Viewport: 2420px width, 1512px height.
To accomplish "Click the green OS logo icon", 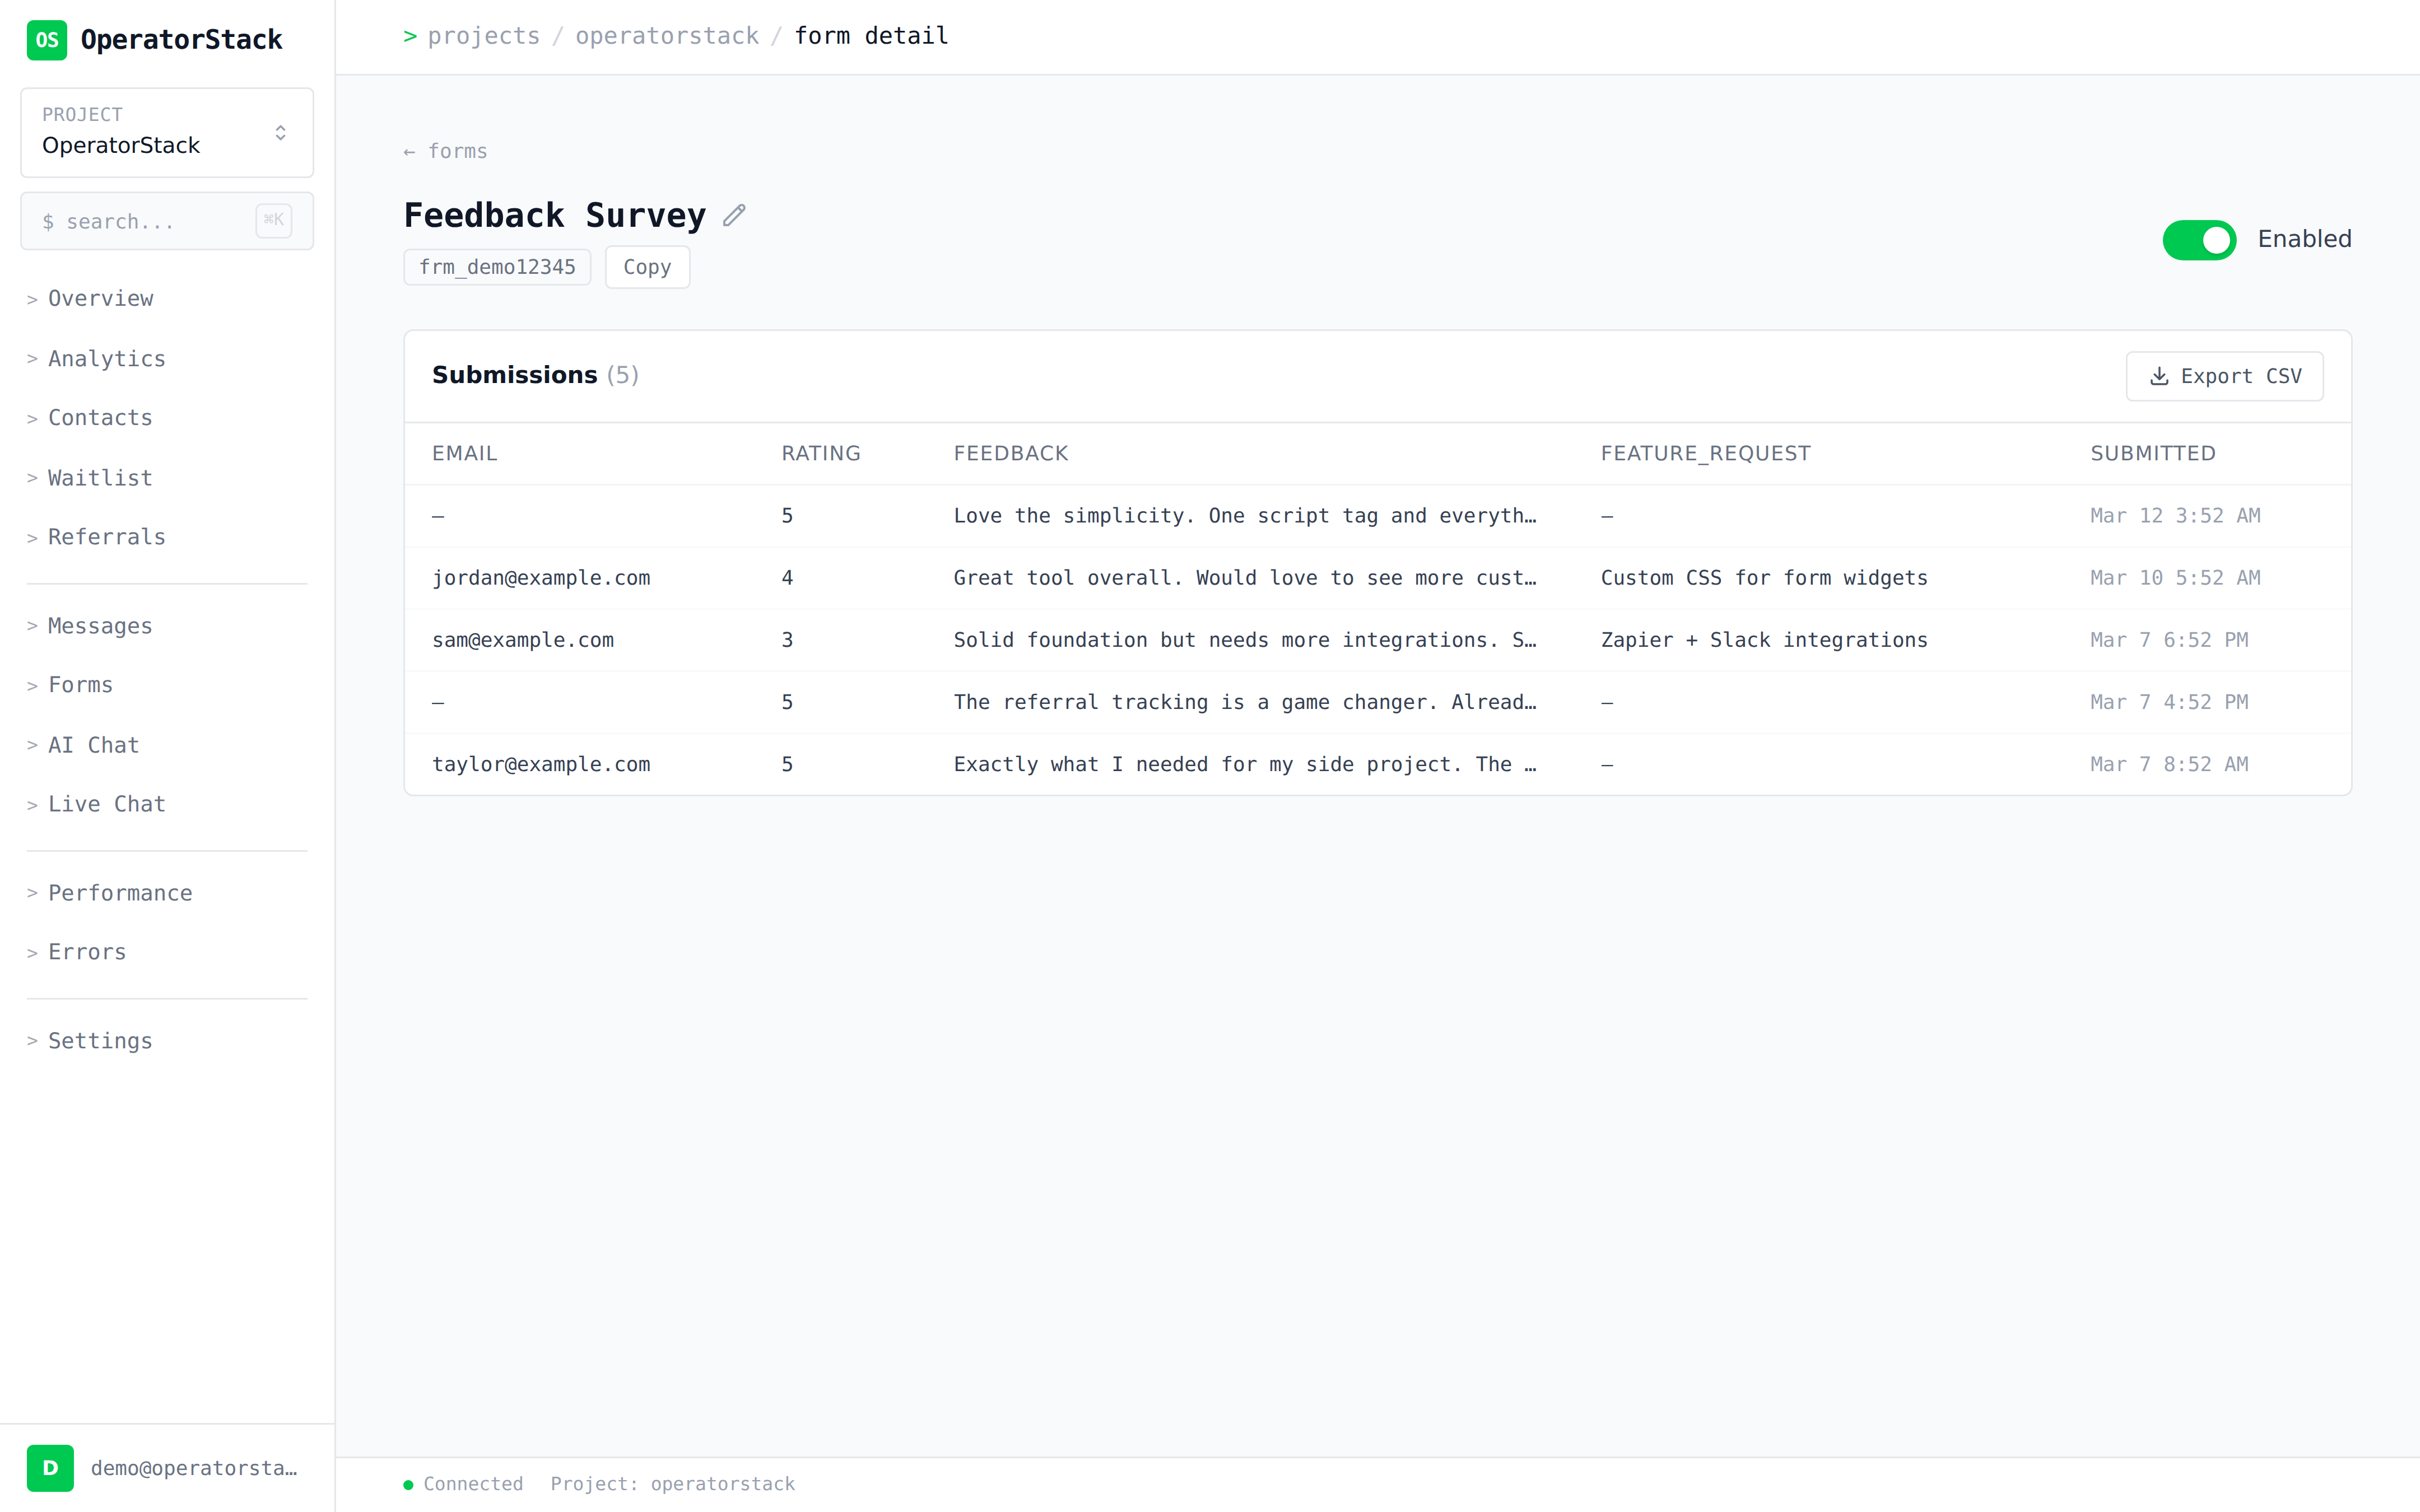I will pyautogui.click(x=46, y=40).
